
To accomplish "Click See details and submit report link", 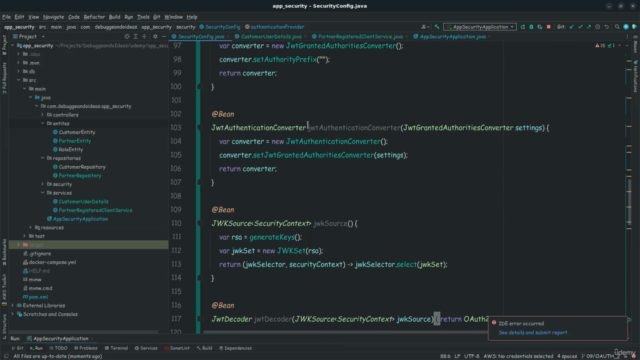I will 533,332.
